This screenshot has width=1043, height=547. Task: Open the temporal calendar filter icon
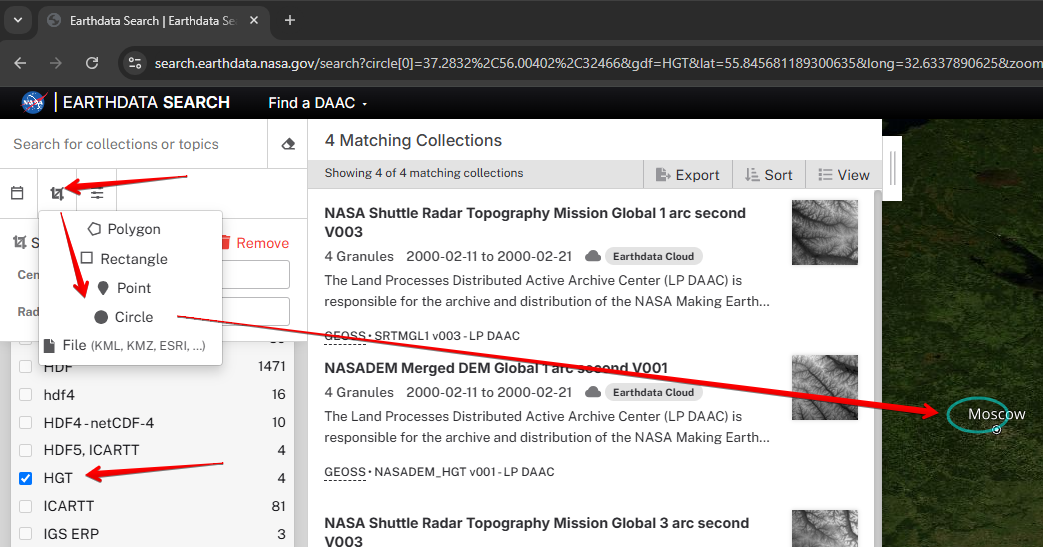17,193
